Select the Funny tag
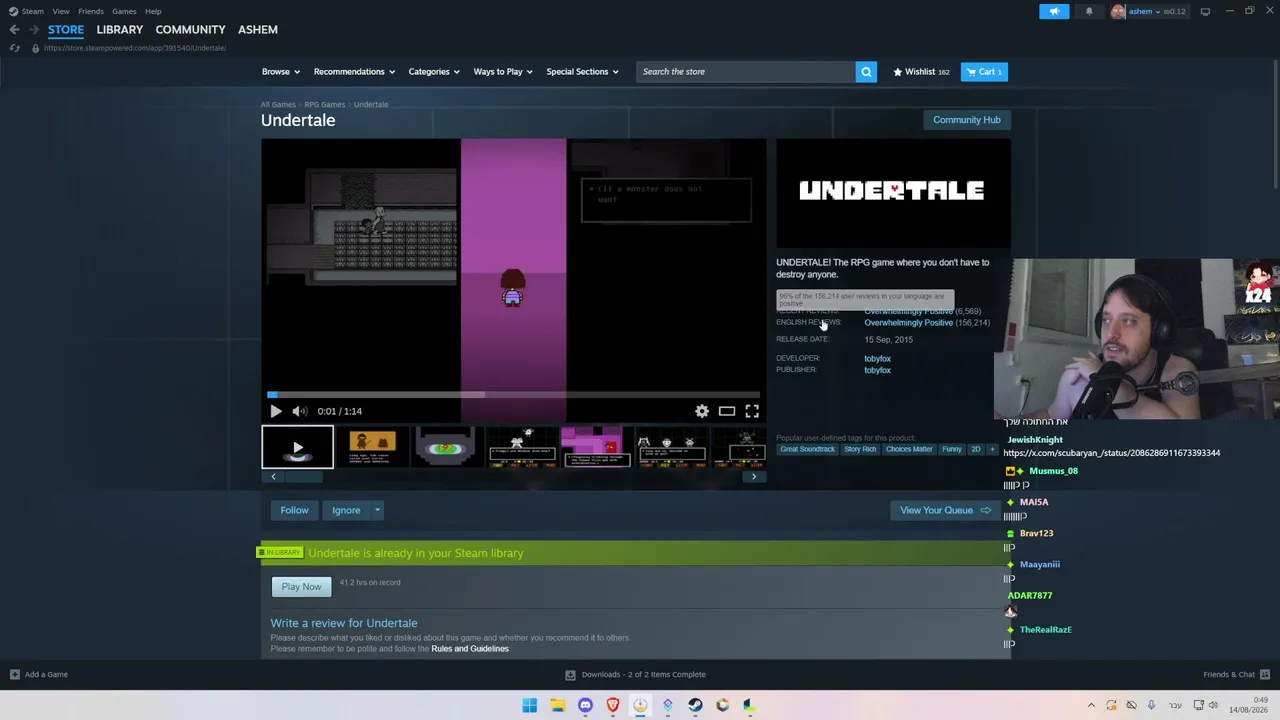This screenshot has height=720, width=1280. click(x=952, y=449)
